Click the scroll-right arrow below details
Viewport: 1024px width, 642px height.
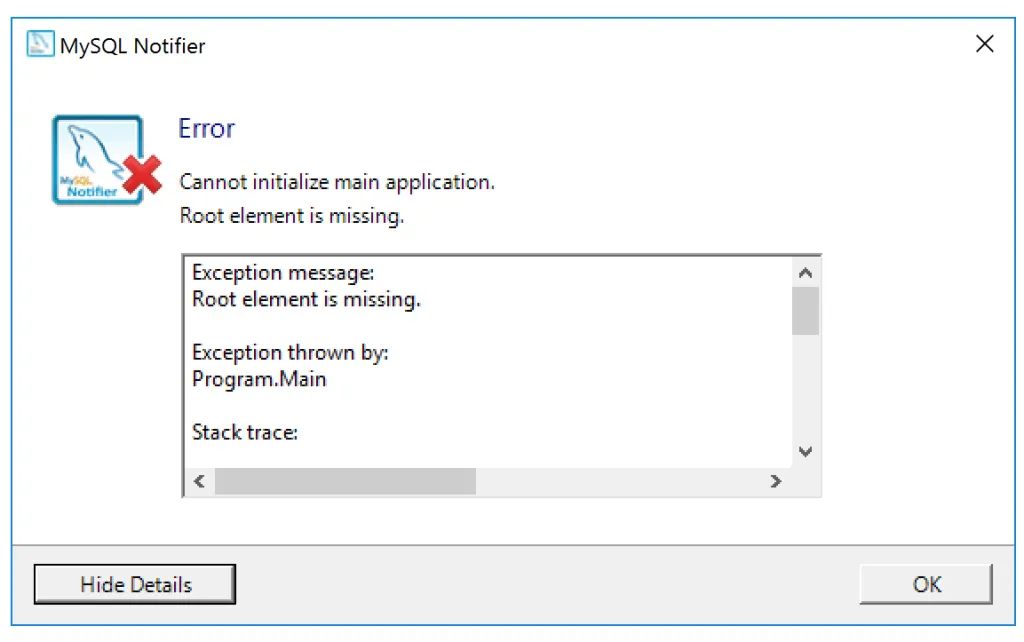point(776,482)
